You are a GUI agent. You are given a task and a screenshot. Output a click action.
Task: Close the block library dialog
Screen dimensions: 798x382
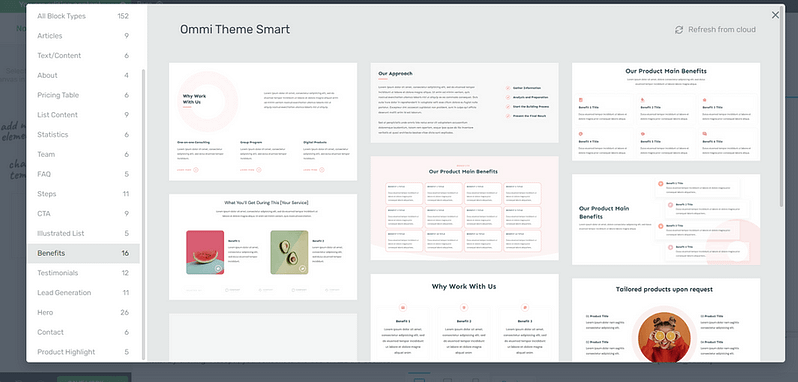click(775, 15)
